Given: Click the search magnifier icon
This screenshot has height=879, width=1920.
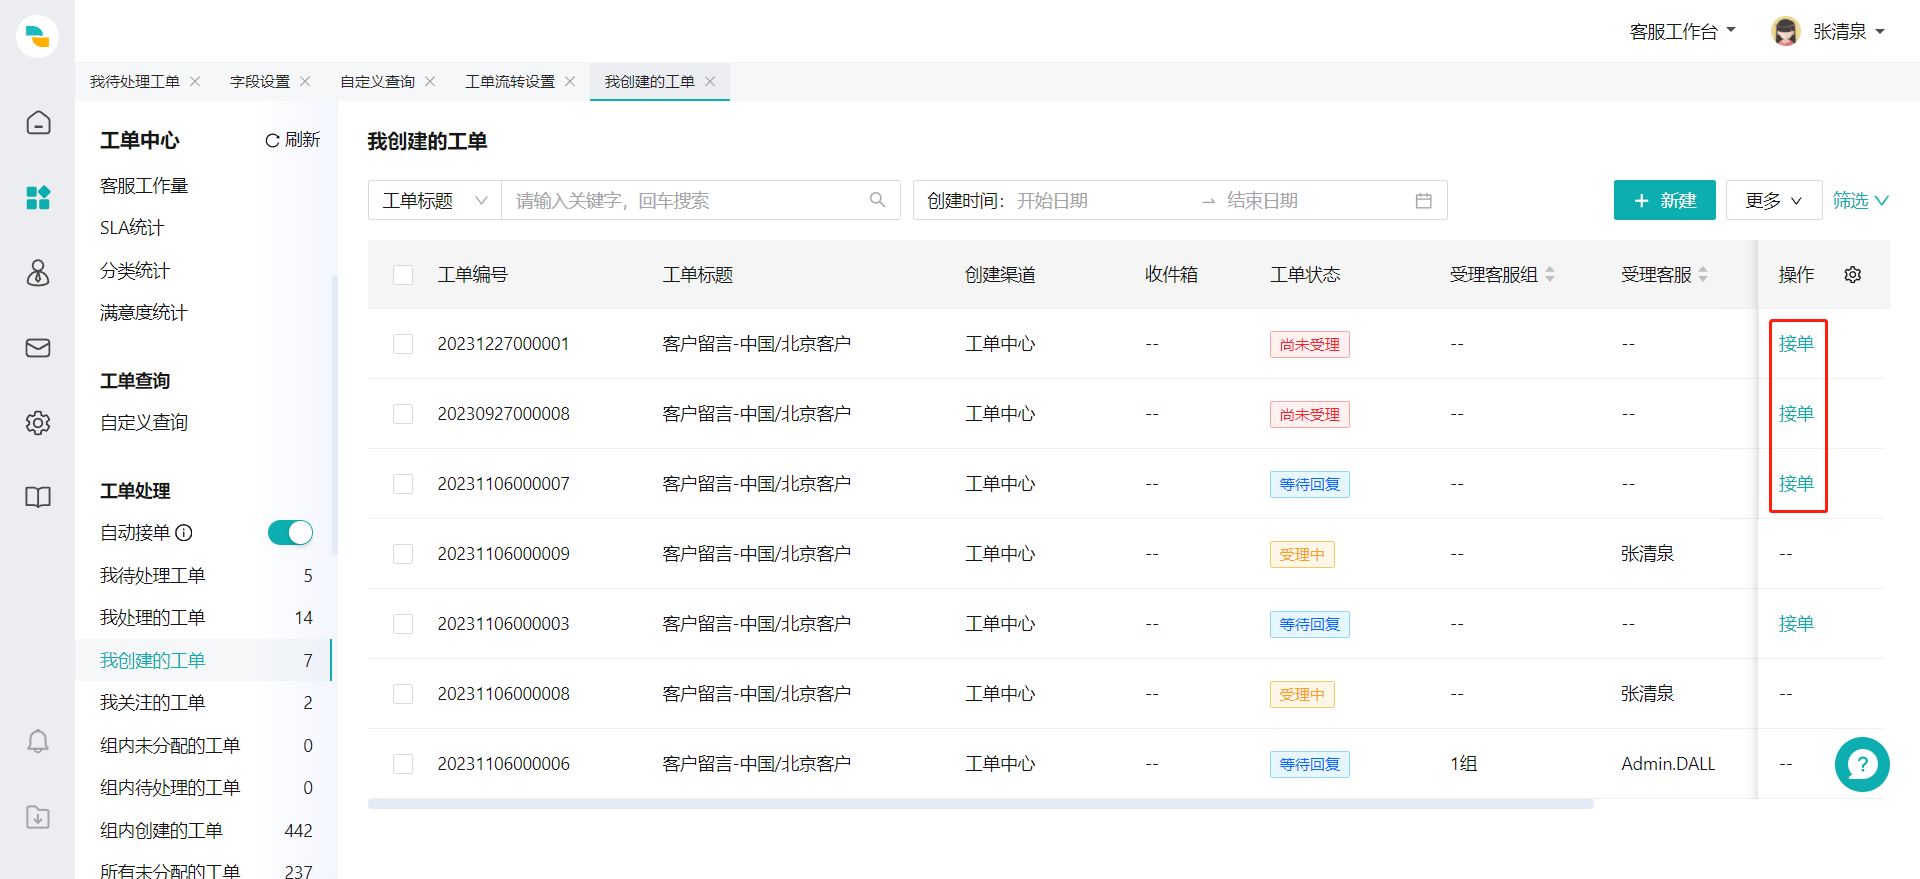Looking at the screenshot, I should click(x=877, y=200).
